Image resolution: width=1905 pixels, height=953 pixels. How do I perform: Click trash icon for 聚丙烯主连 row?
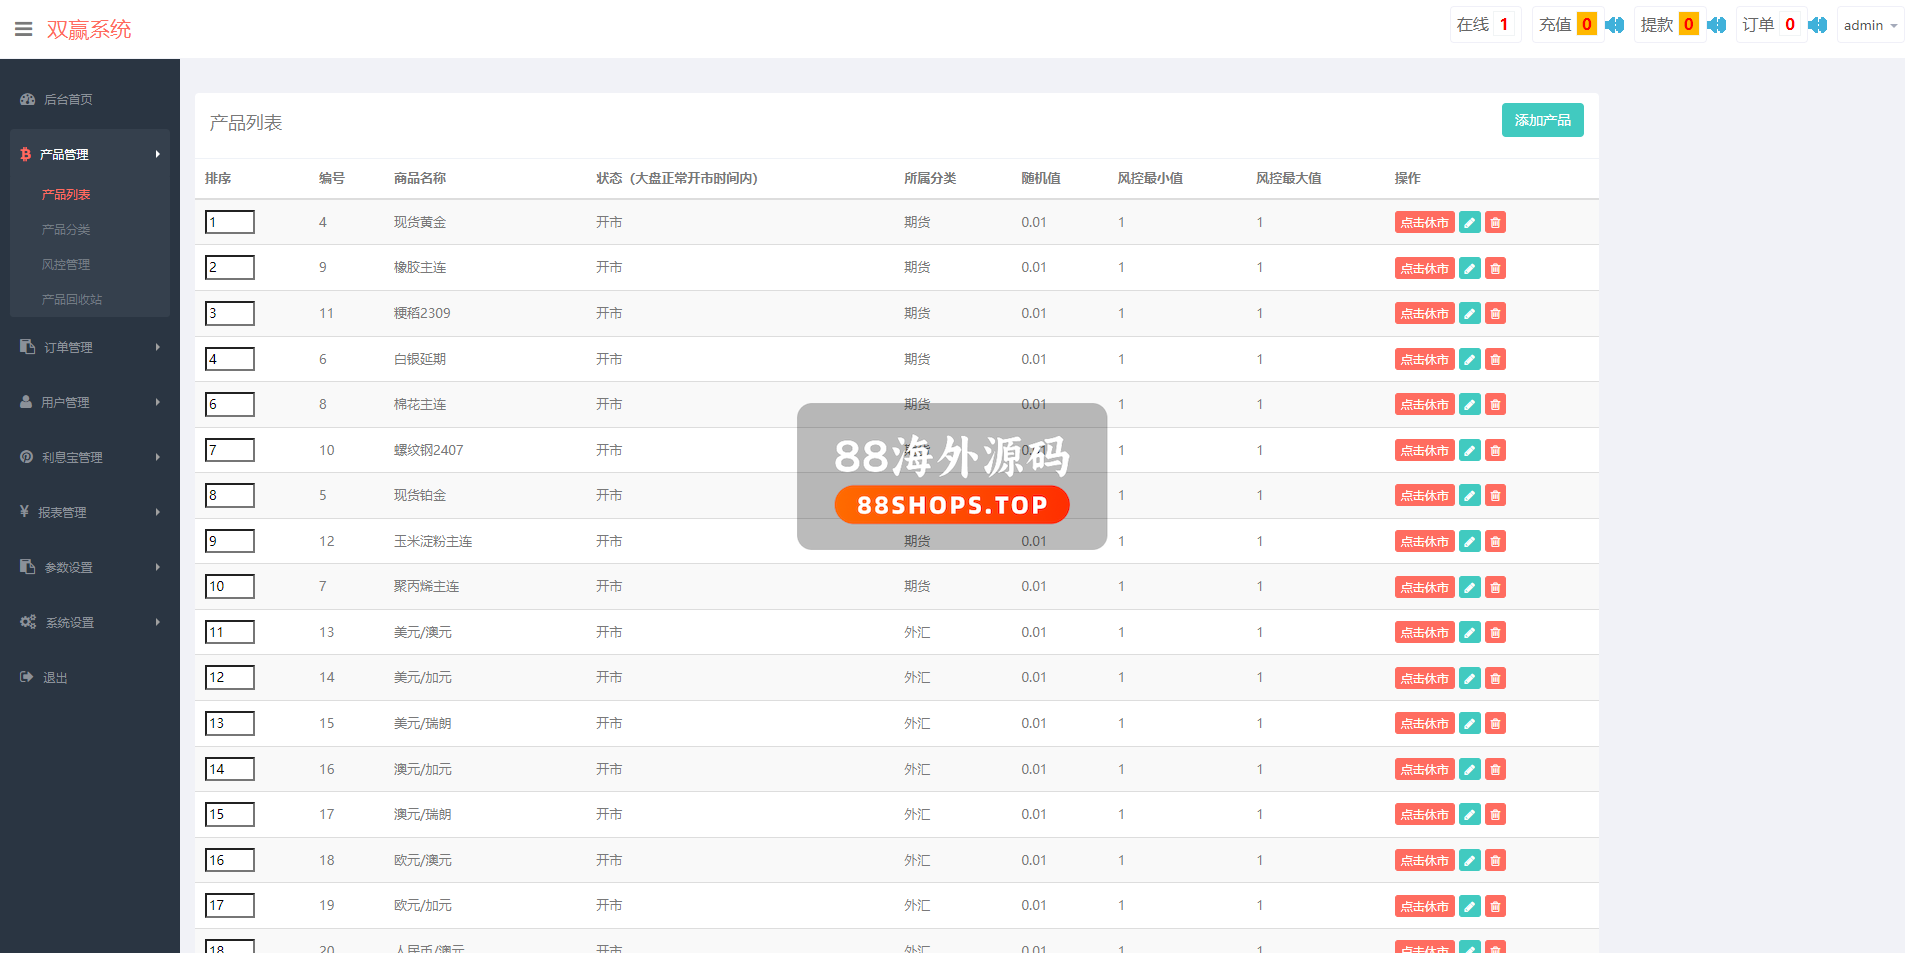(x=1495, y=587)
